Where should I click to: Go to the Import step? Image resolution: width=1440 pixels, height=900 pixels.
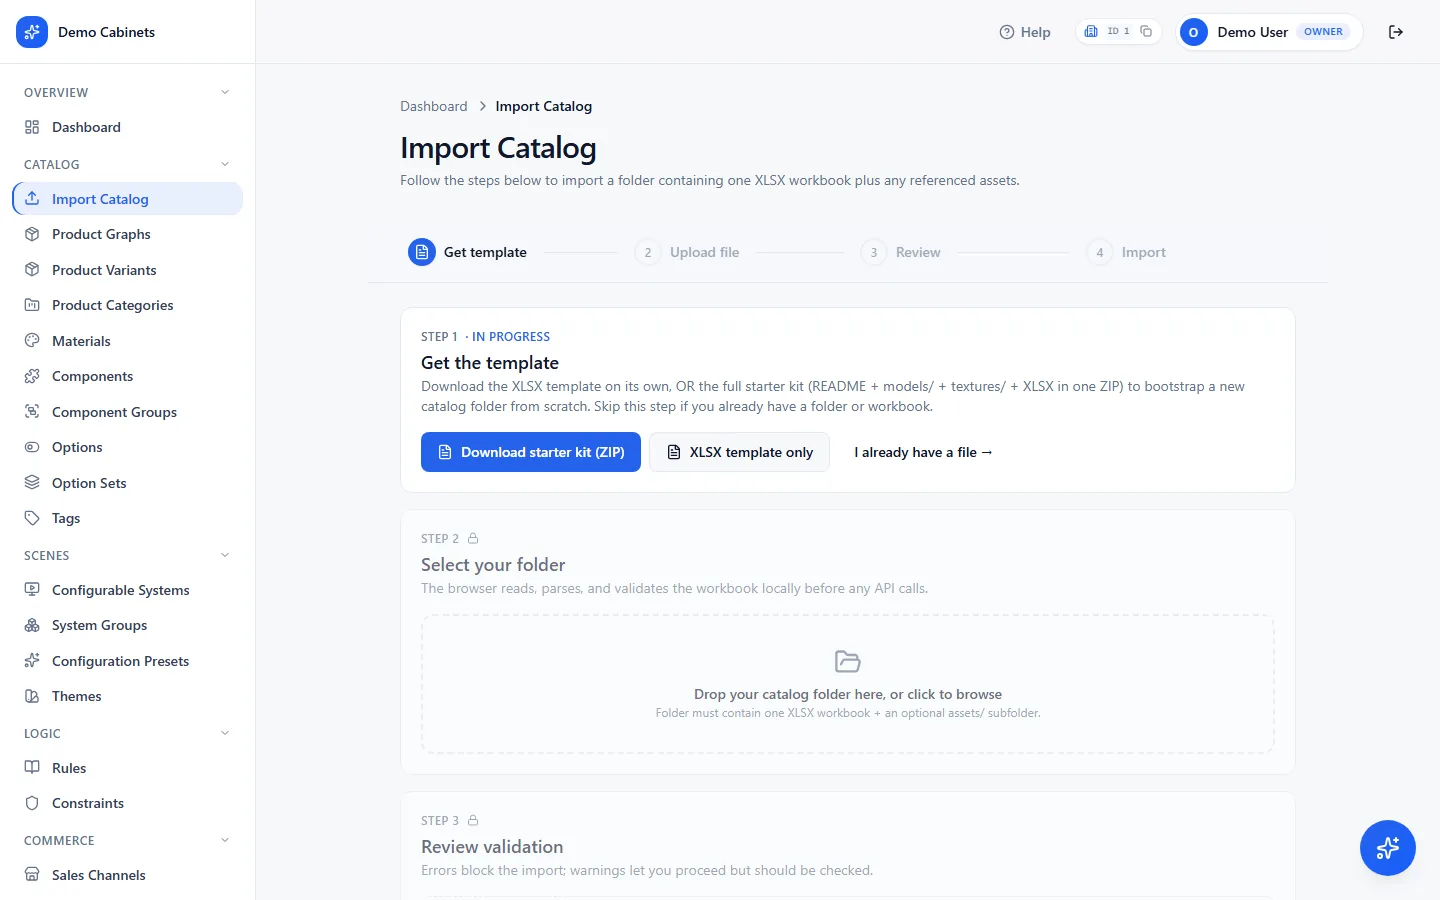point(1126,252)
